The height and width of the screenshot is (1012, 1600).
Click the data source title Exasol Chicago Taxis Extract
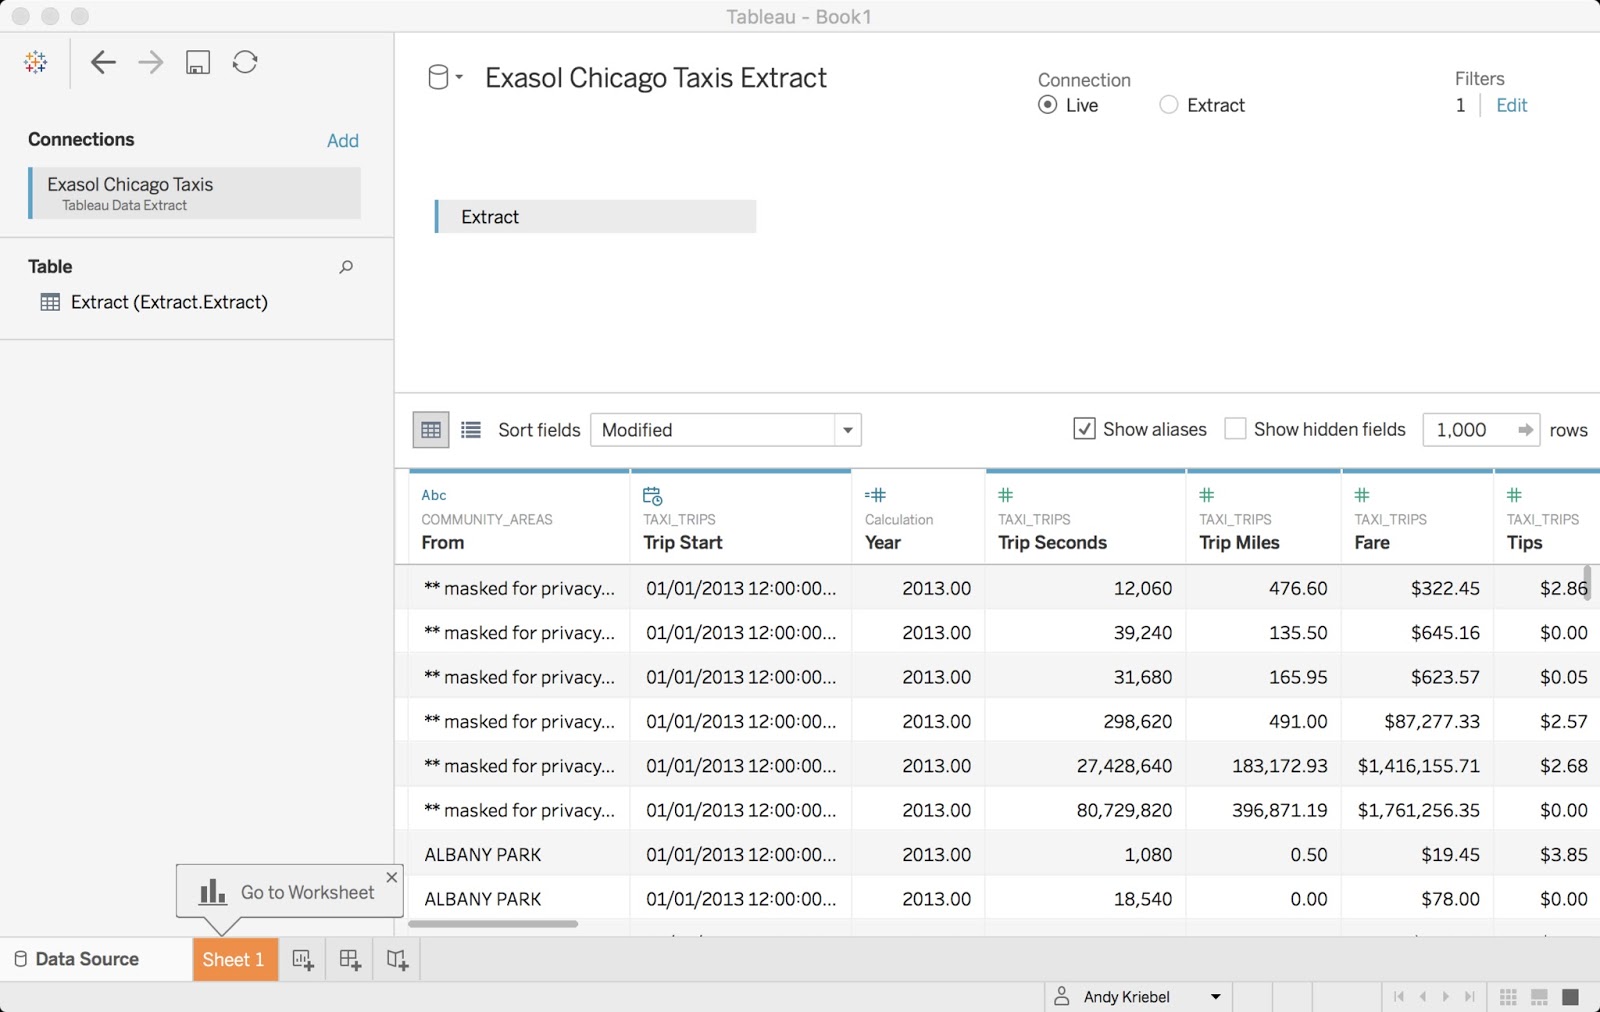[x=656, y=78]
